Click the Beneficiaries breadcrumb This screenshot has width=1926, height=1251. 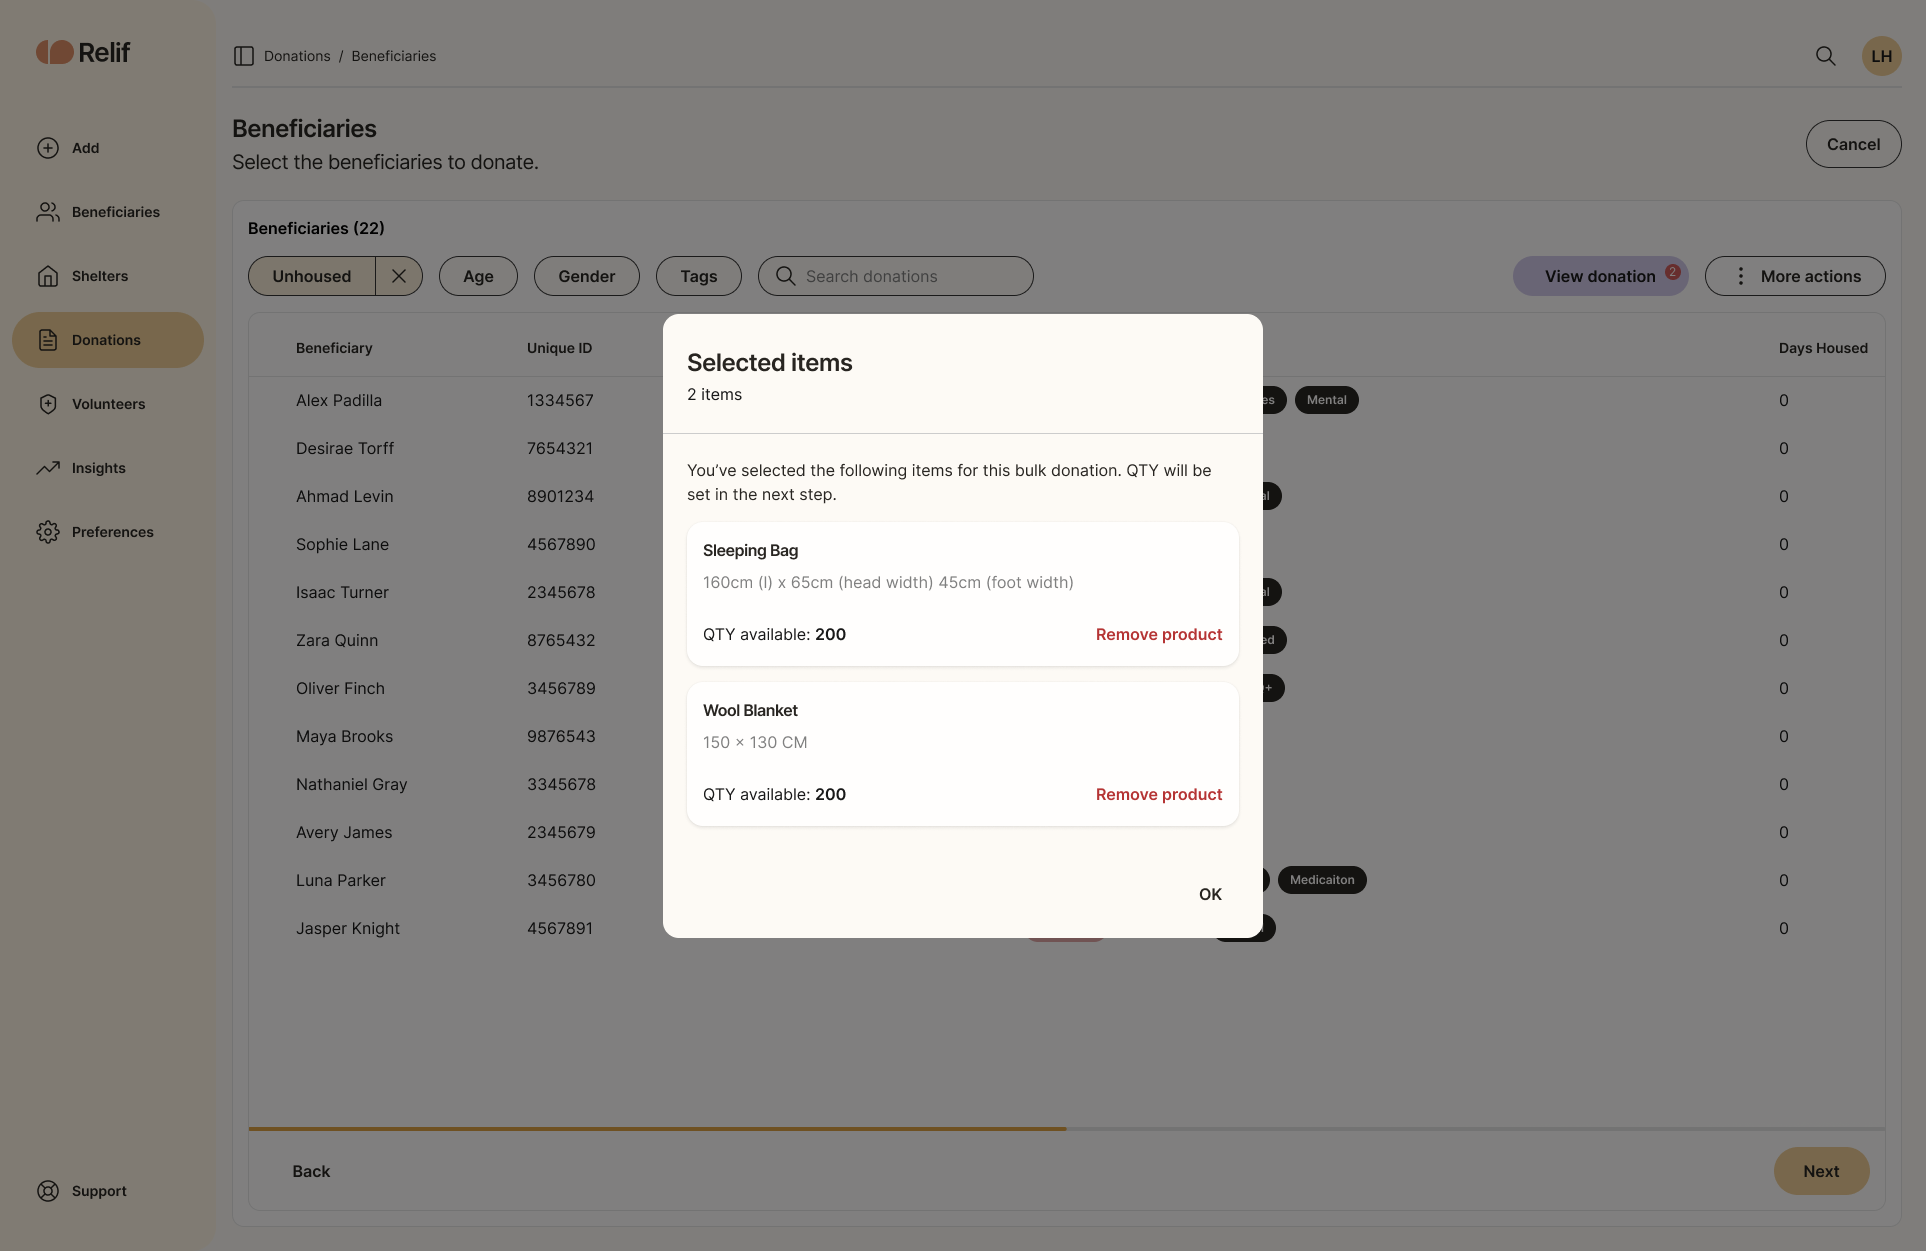click(x=394, y=56)
